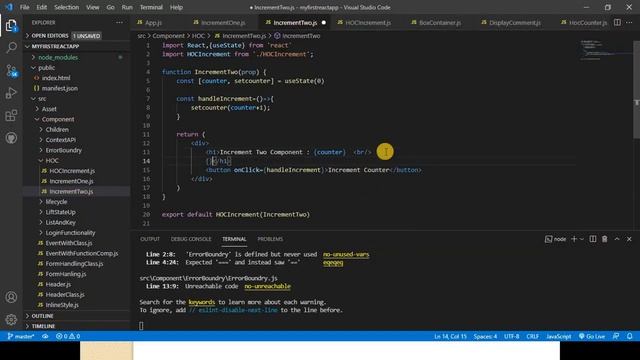
Task: Click the keywords link in terminal
Action: pos(202,302)
